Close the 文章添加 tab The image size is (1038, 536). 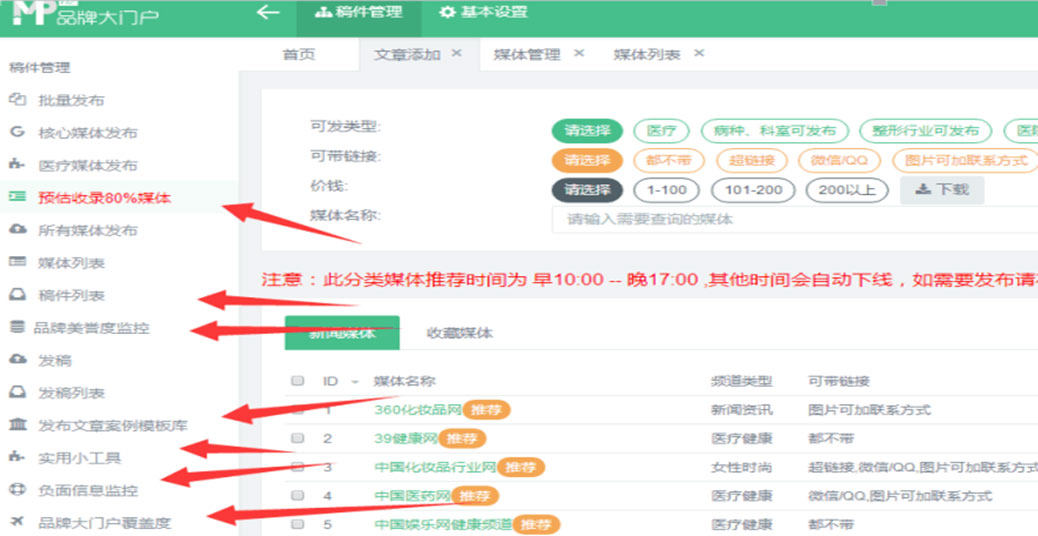point(457,53)
